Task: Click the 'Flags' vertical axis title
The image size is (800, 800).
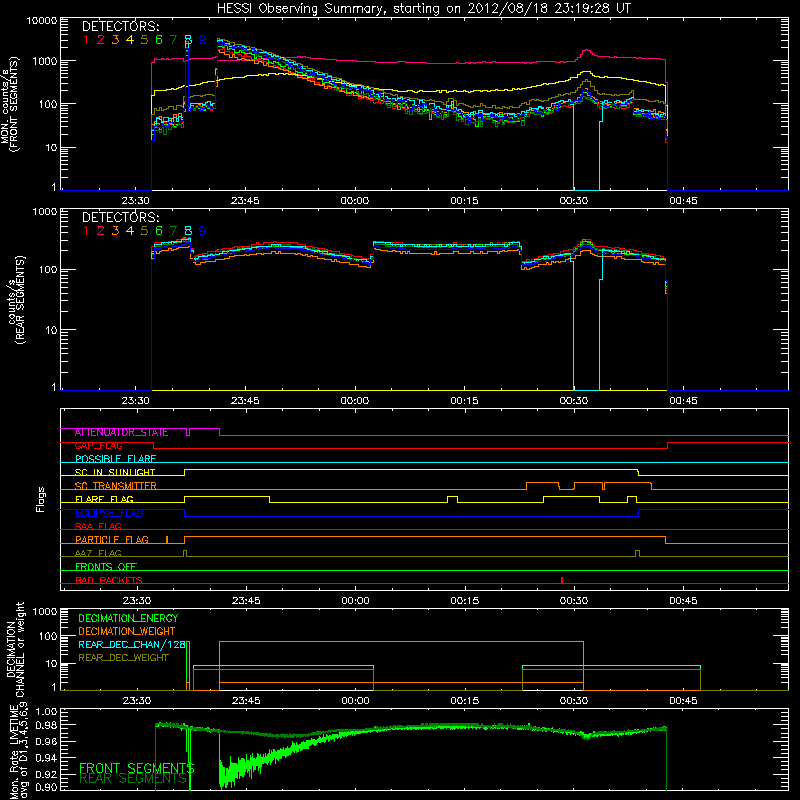Action: click(x=41, y=499)
